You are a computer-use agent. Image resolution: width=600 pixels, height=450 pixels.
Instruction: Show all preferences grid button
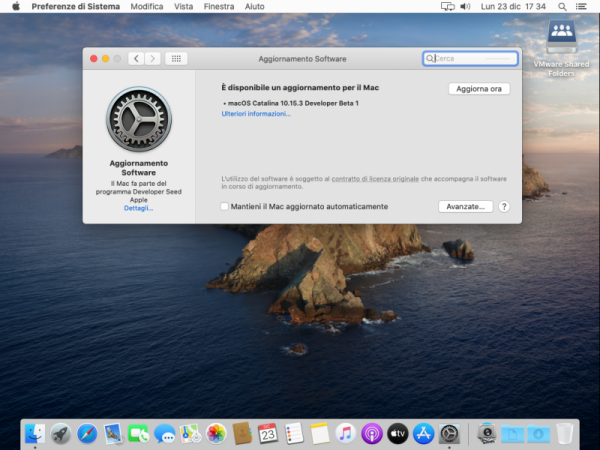click(176, 59)
